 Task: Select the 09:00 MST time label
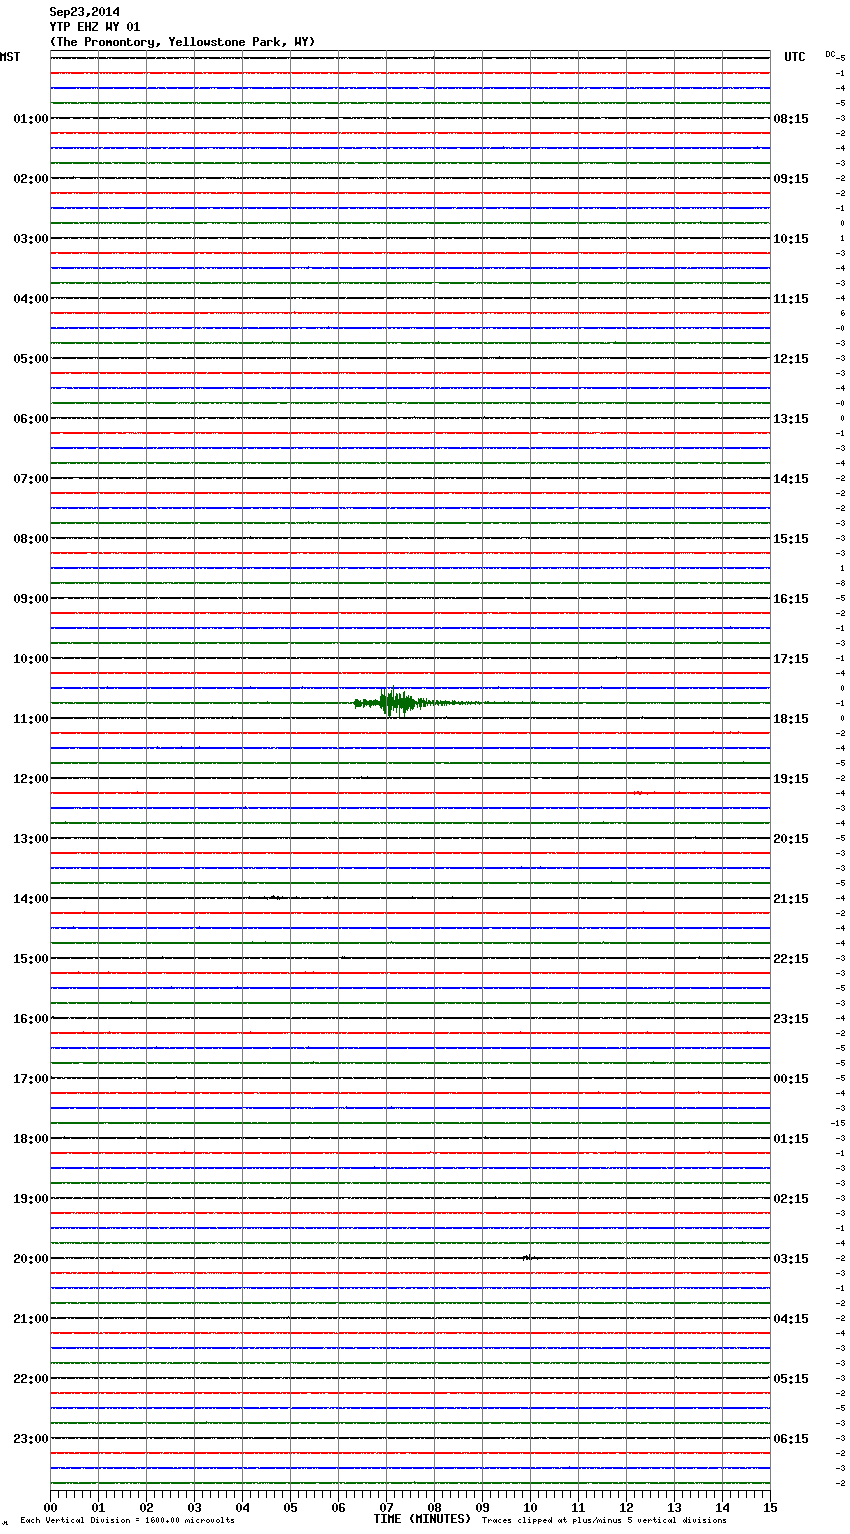click(x=31, y=599)
